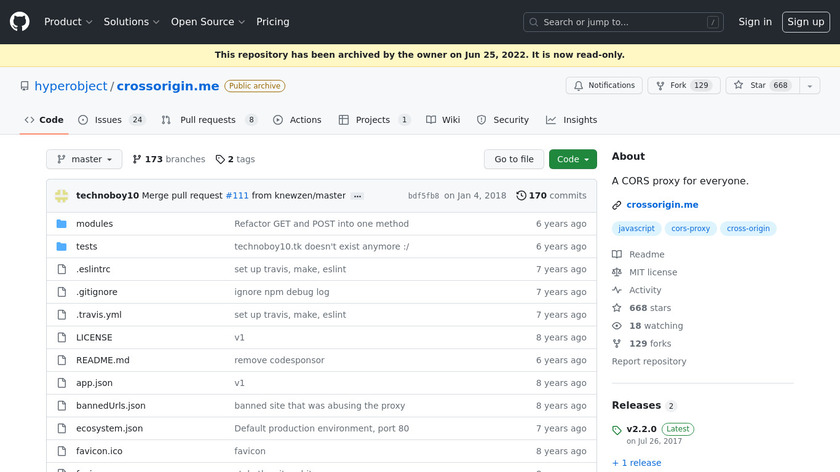The height and width of the screenshot is (472, 840).
Task: Click technoboy10's avatar image
Action: pos(62,196)
